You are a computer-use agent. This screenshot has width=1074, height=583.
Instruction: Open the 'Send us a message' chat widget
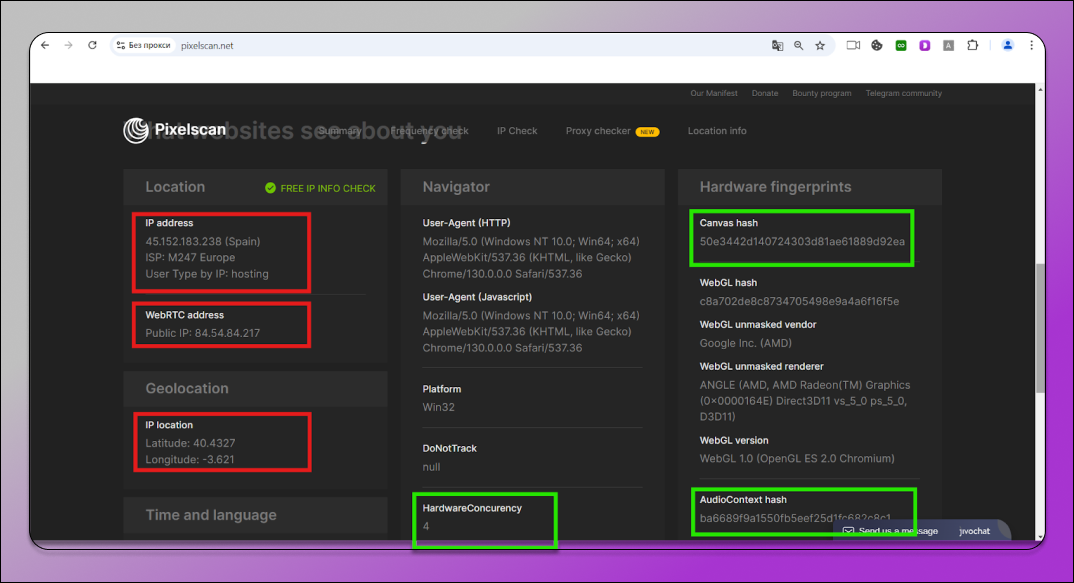click(x=890, y=531)
